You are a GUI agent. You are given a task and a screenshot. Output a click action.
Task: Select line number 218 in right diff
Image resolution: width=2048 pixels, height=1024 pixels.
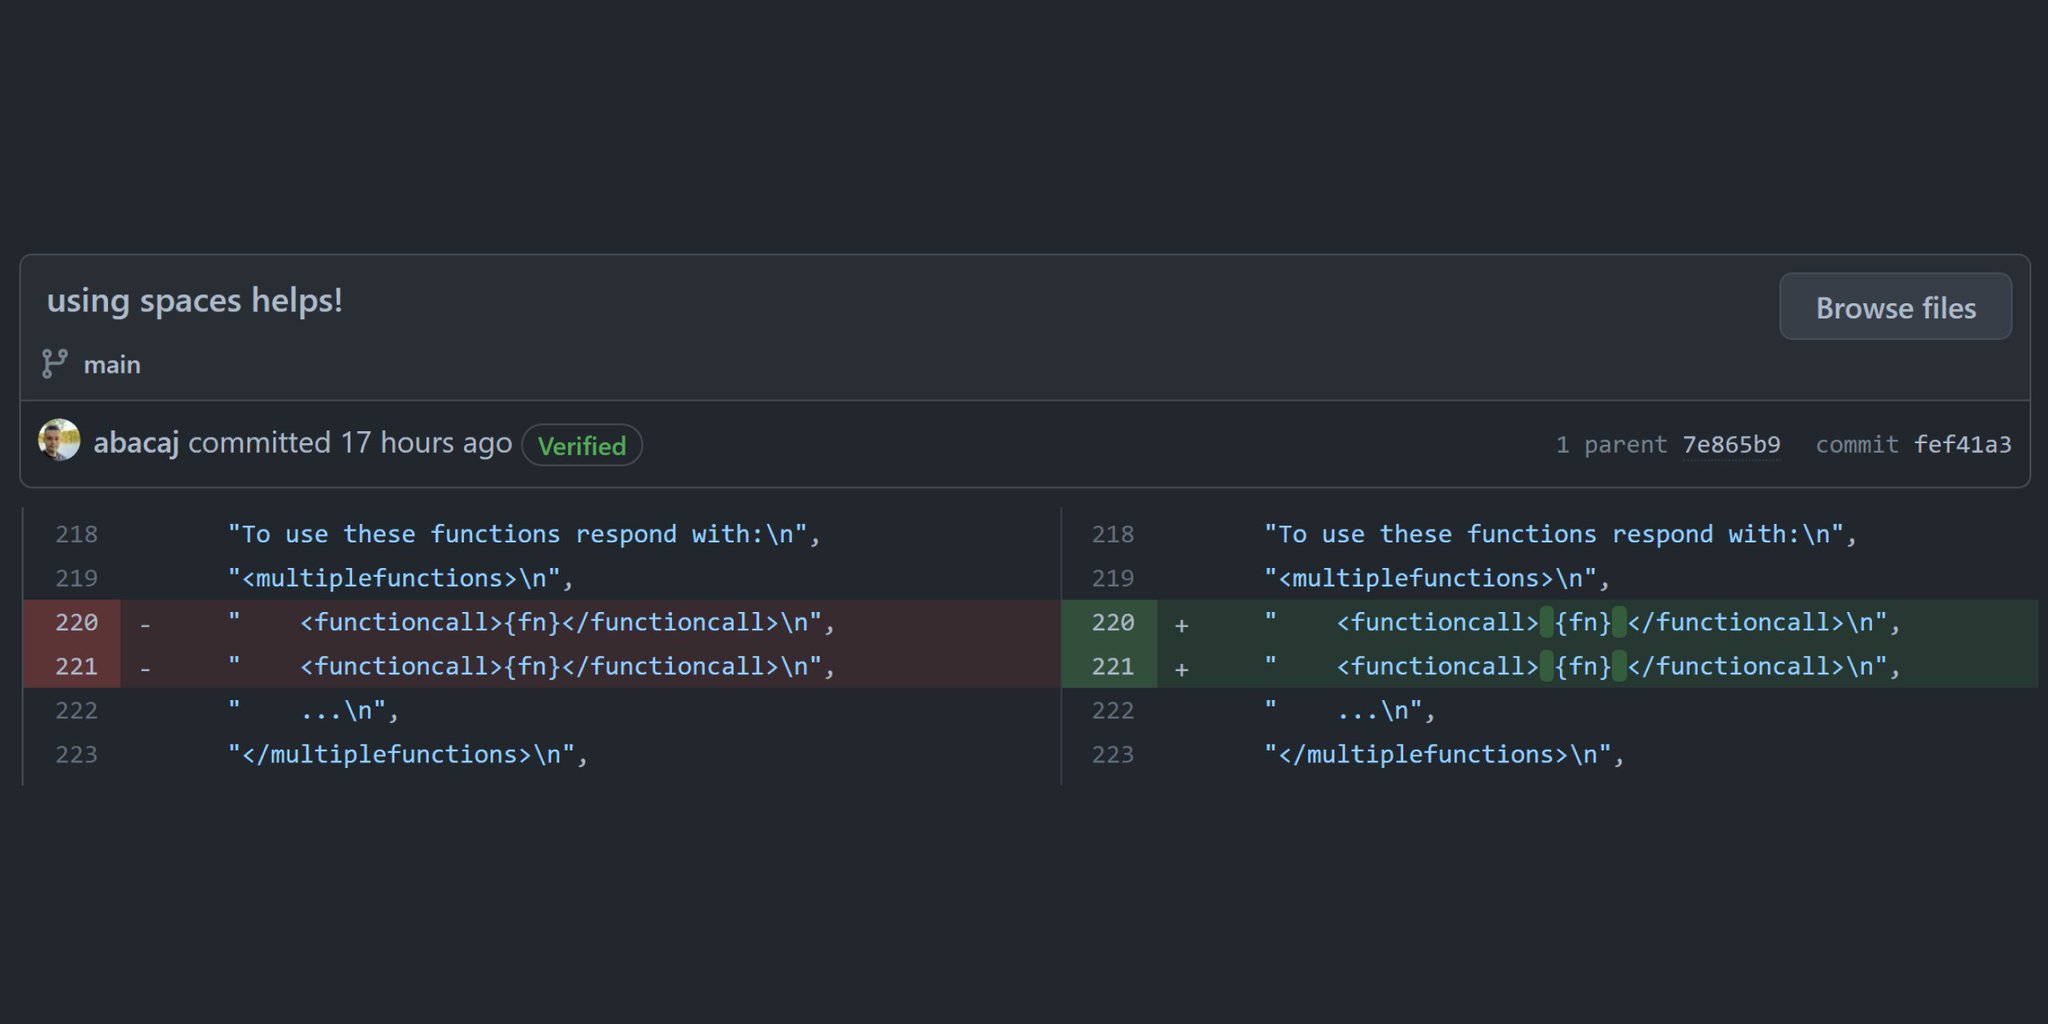point(1112,534)
